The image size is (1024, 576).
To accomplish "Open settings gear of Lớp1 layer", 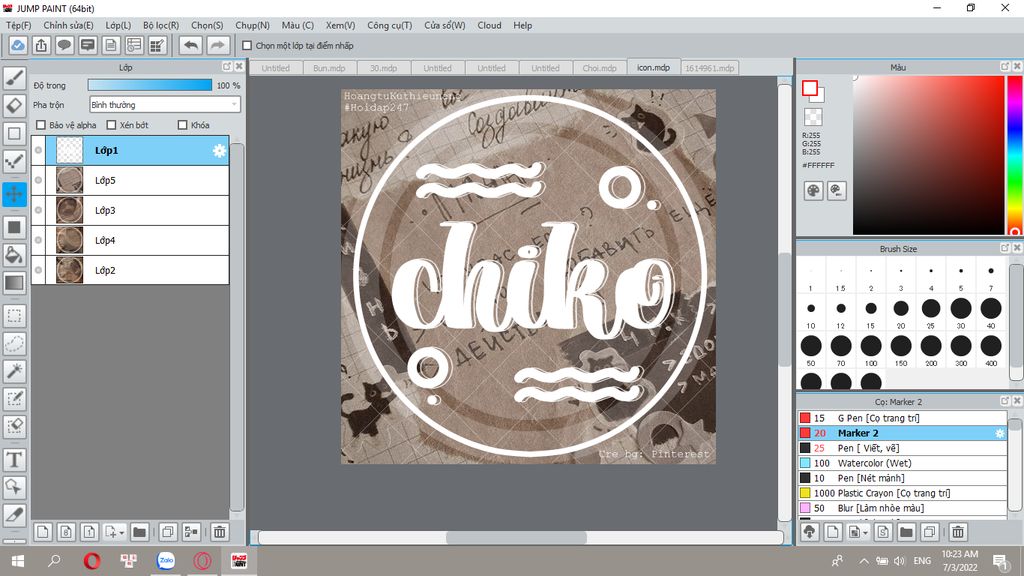I will pyautogui.click(x=219, y=151).
